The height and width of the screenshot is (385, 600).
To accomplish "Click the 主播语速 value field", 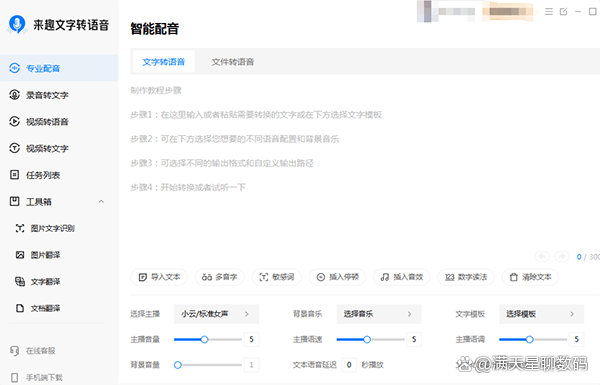I will pyautogui.click(x=414, y=339).
